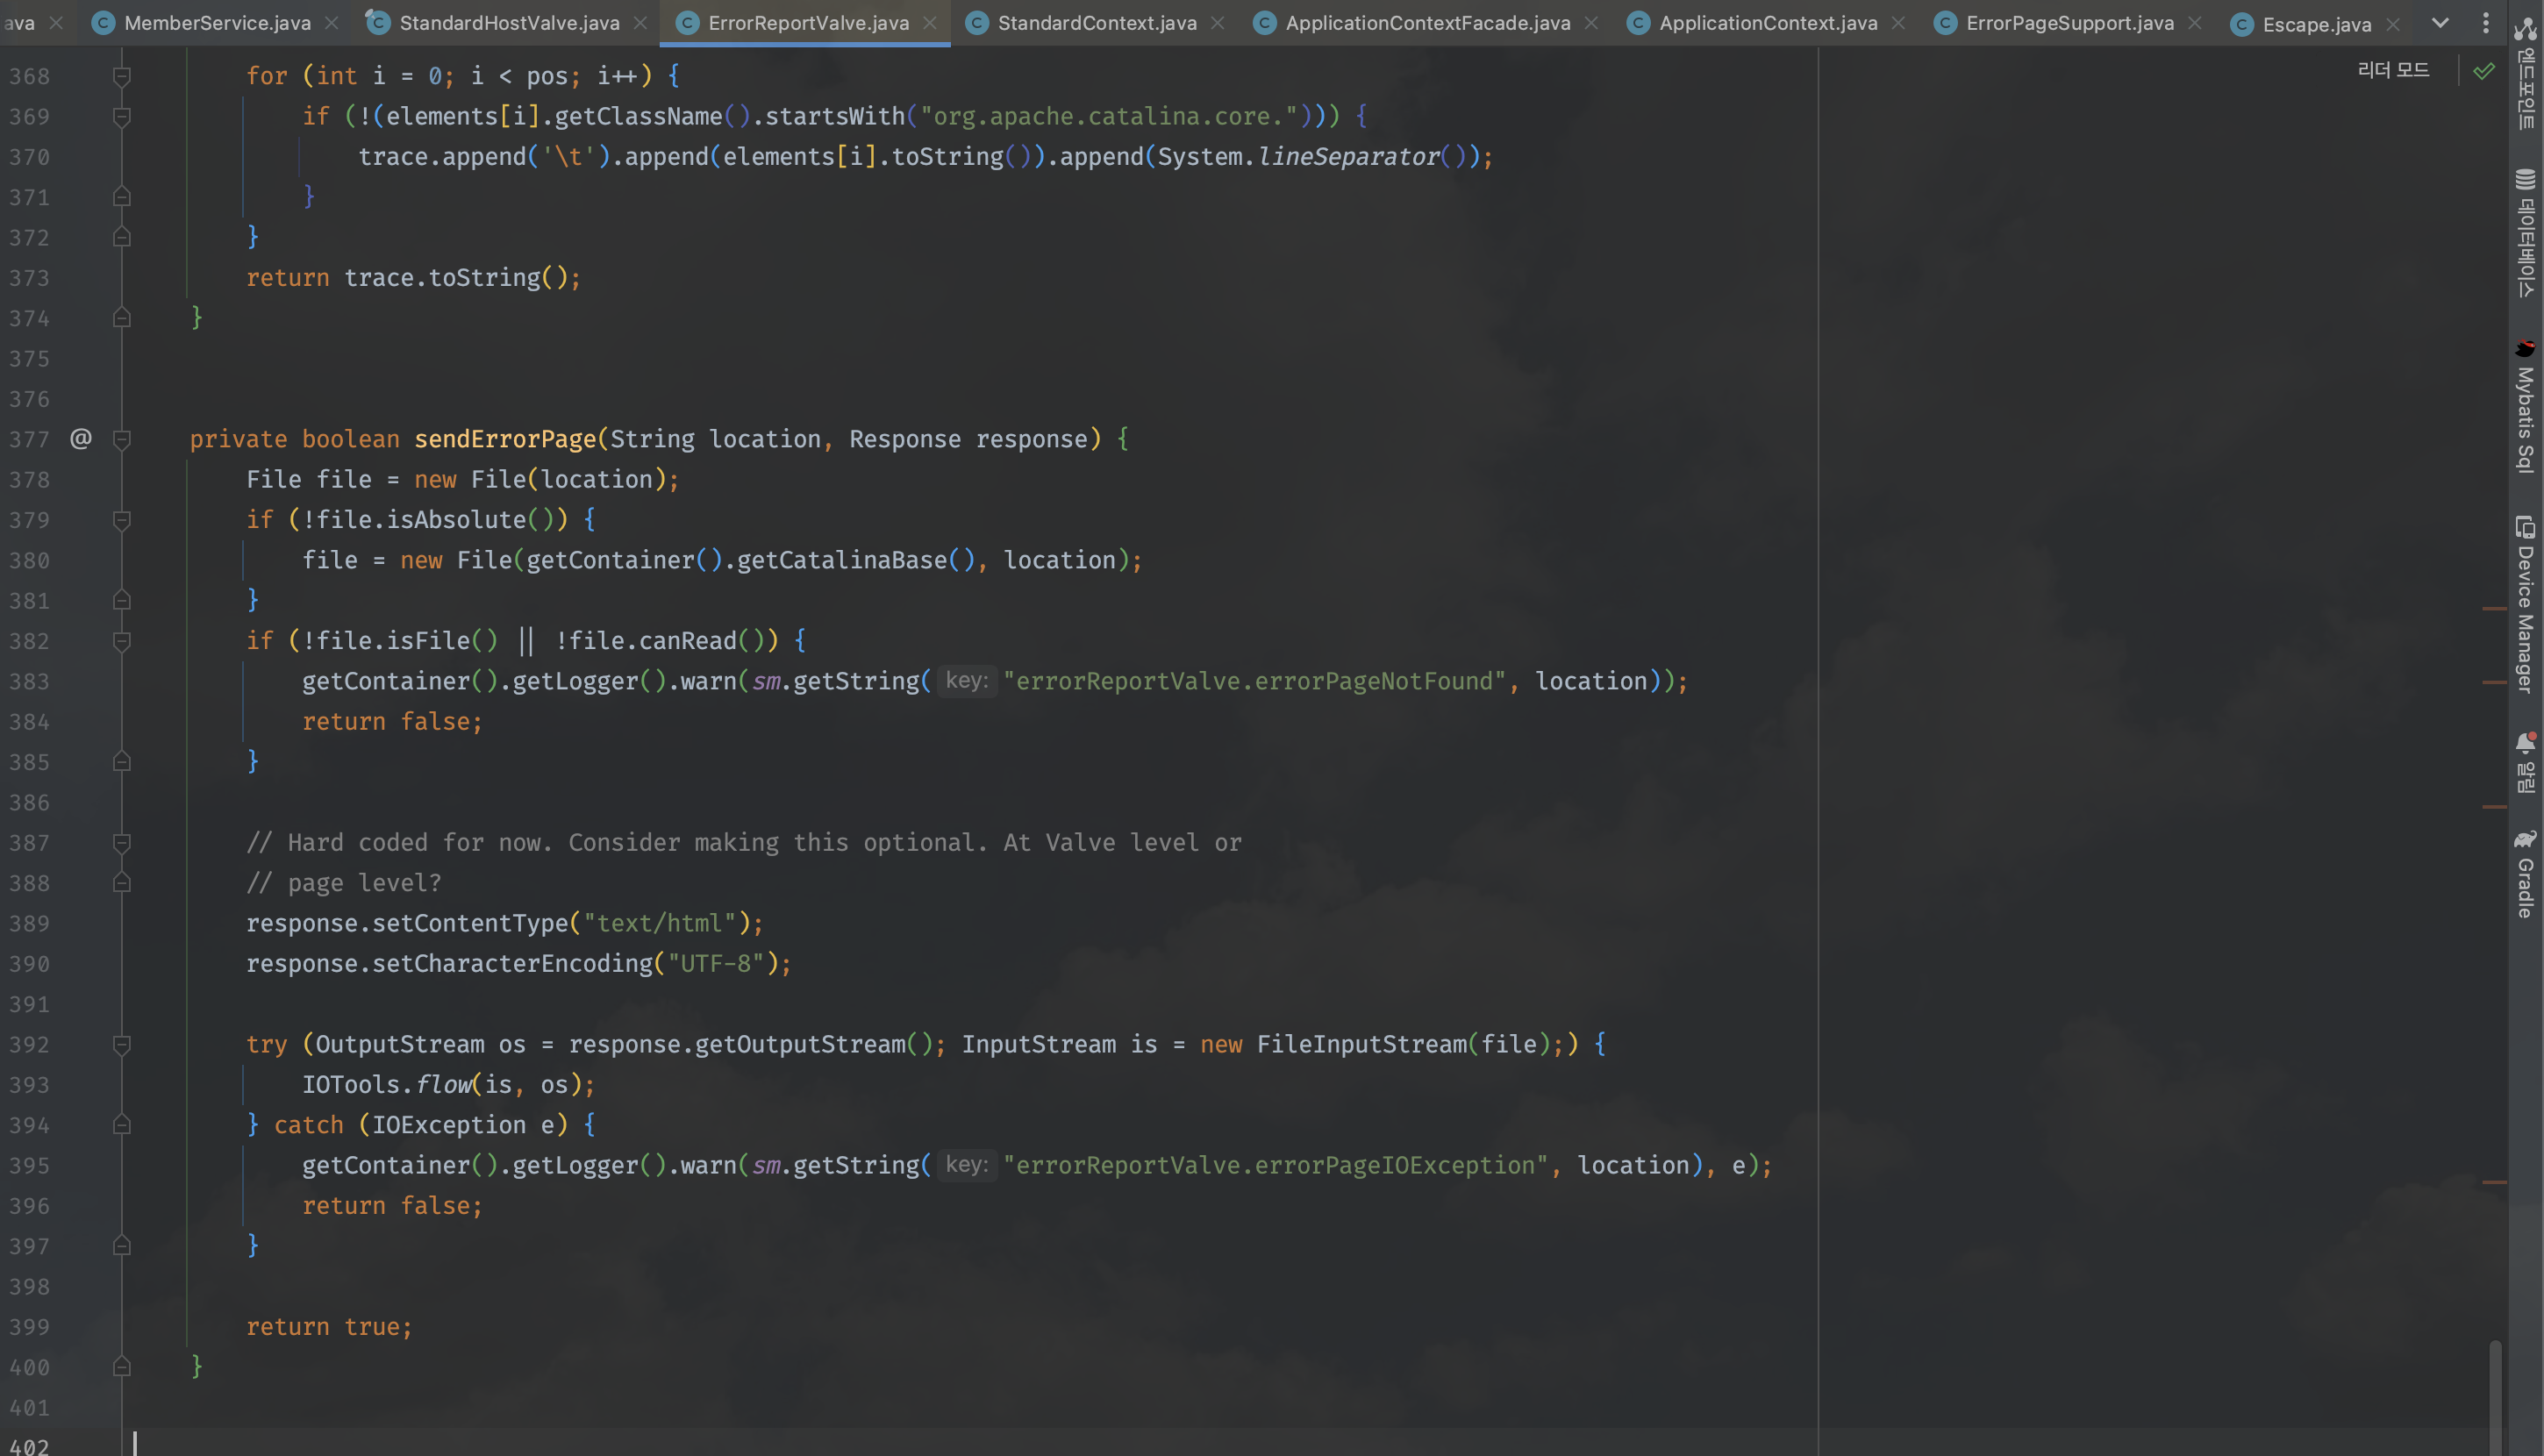The height and width of the screenshot is (1456, 2544).
Task: Click the "text/html" string literal
Action: (x=660, y=923)
